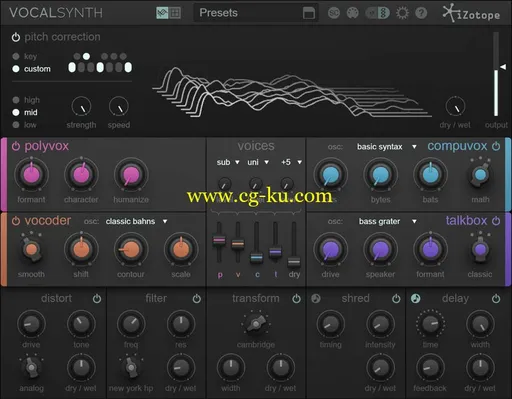The height and width of the screenshot is (399, 512).
Task: Open the uni voices dropdown
Action: point(258,162)
